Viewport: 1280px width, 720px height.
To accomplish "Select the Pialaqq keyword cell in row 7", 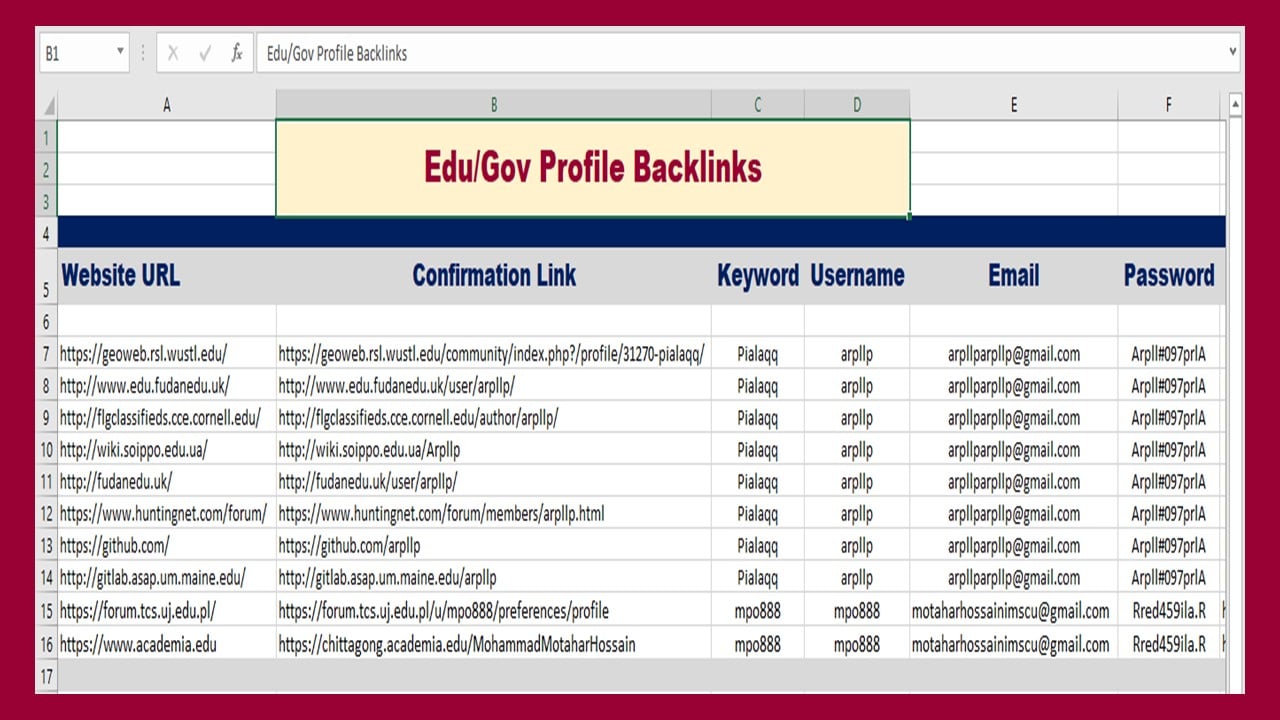I will (757, 355).
